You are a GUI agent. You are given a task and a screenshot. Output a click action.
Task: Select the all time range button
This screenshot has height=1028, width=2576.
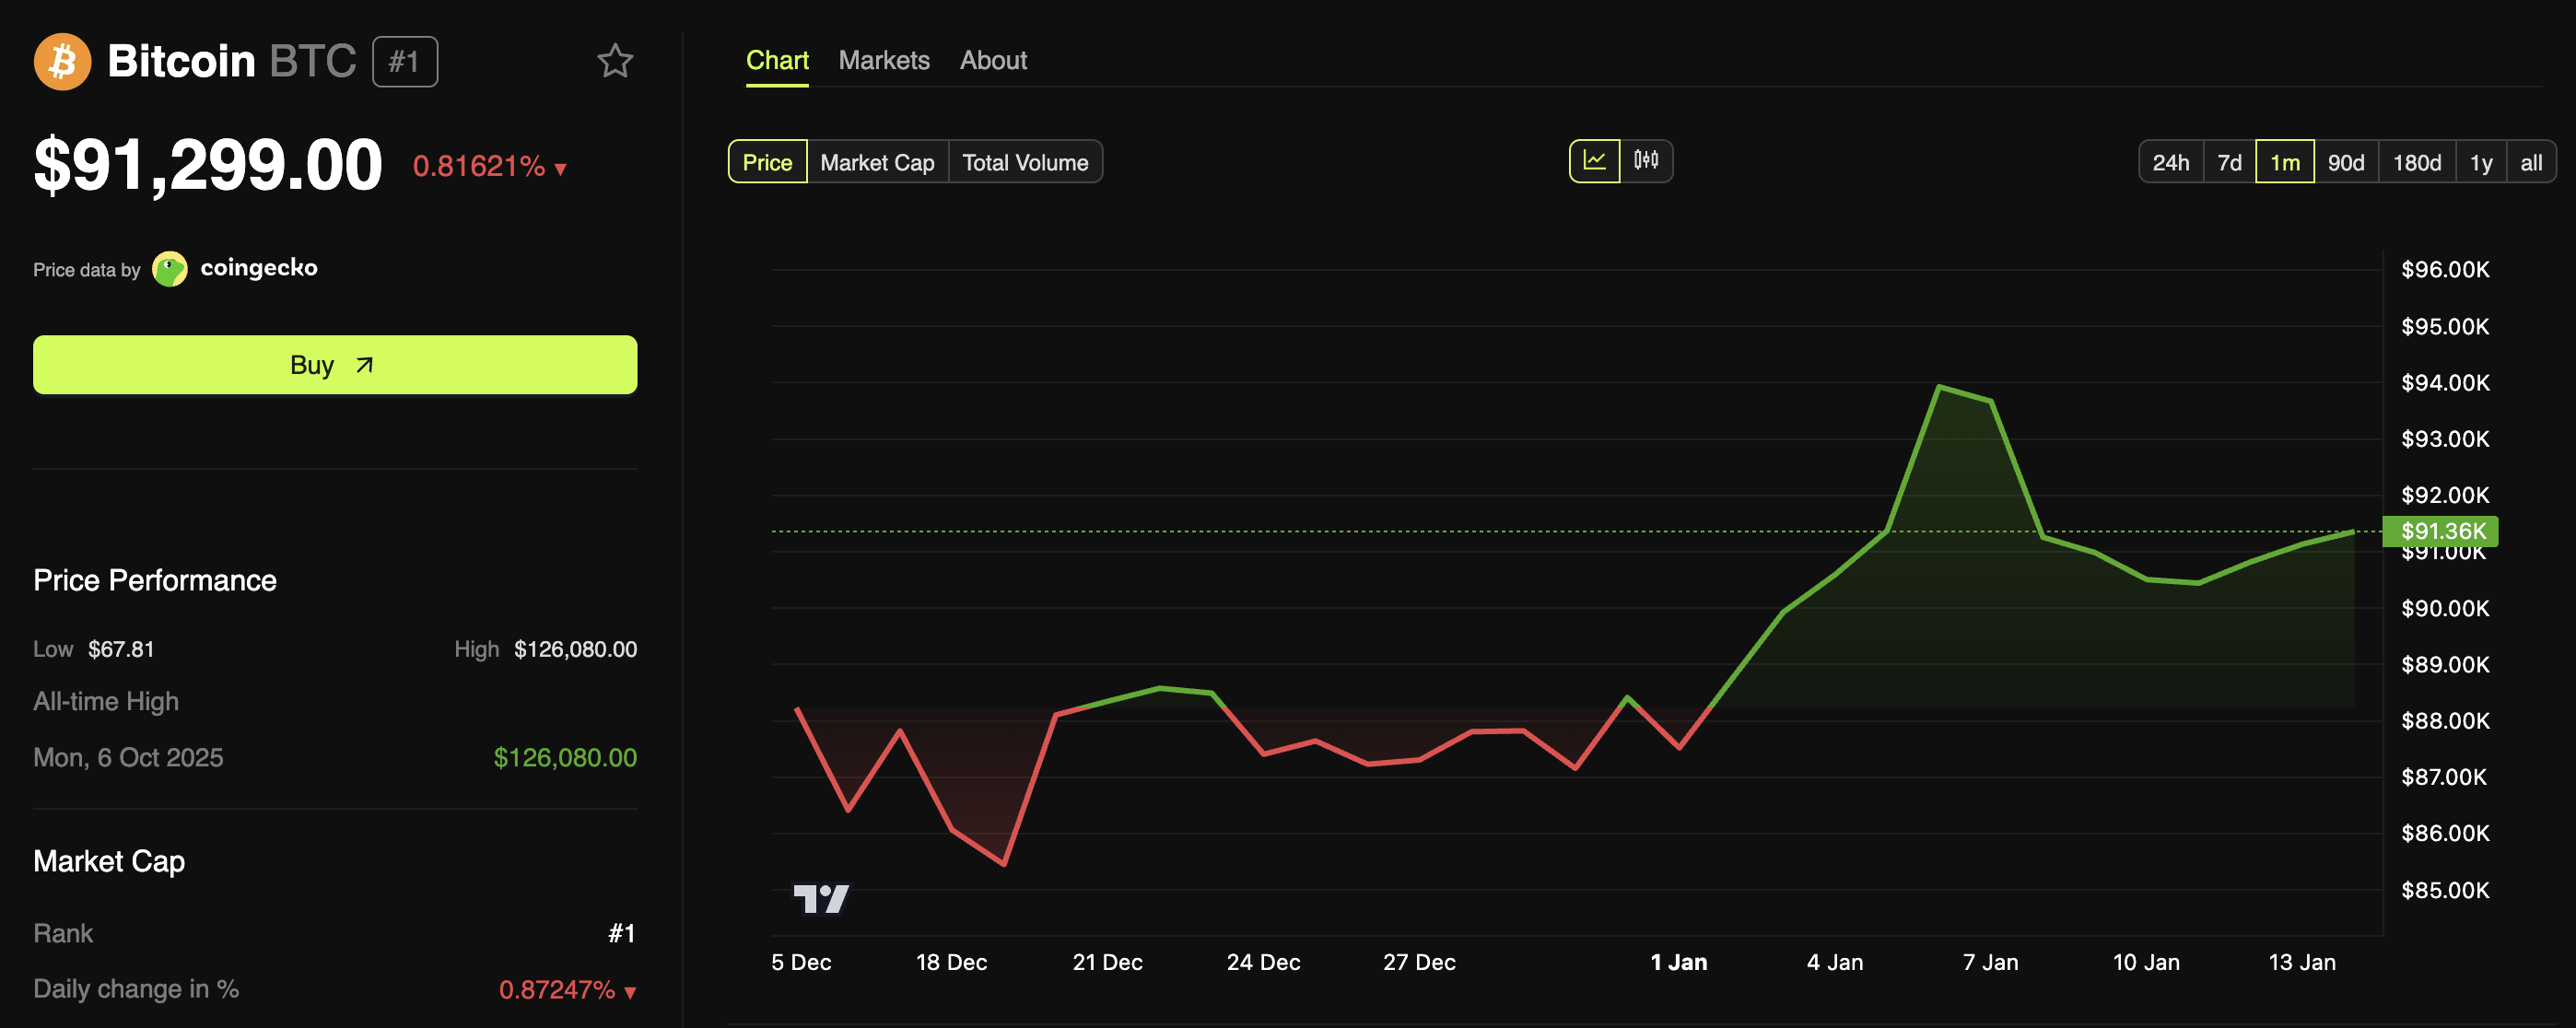click(2530, 162)
